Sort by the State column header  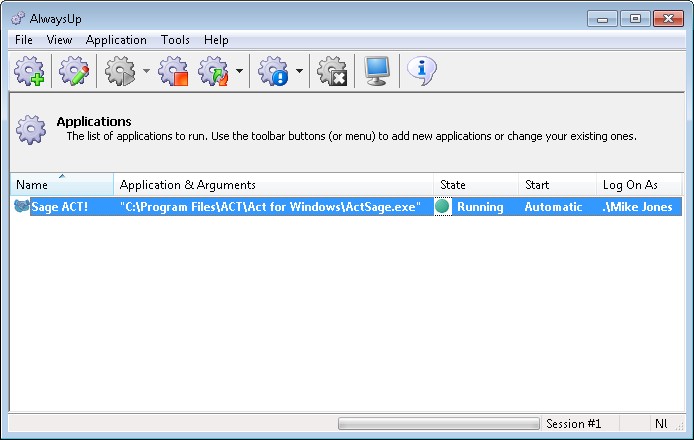tap(476, 184)
